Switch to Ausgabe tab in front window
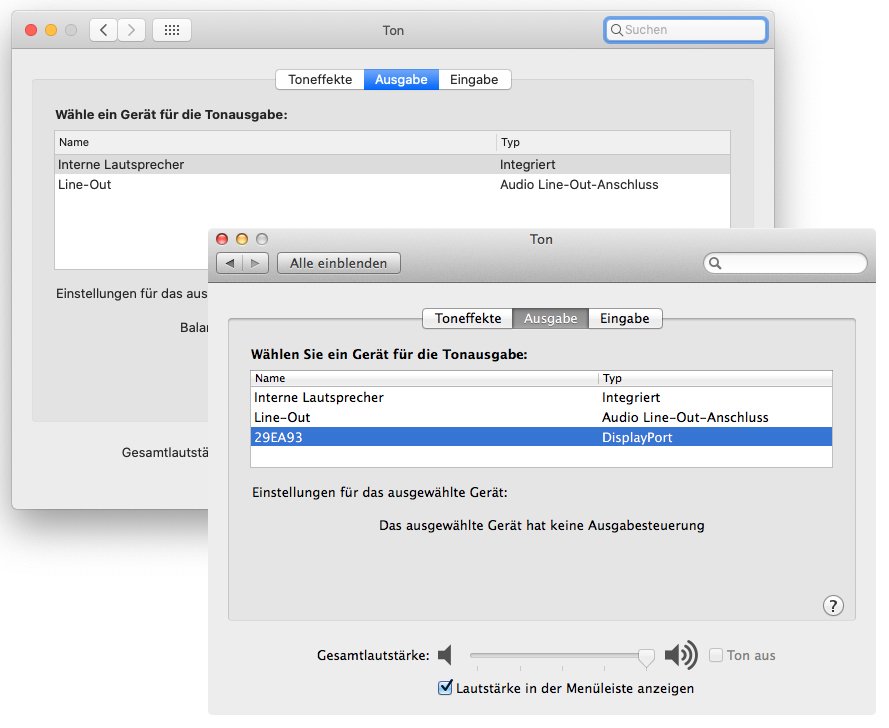 [x=551, y=318]
